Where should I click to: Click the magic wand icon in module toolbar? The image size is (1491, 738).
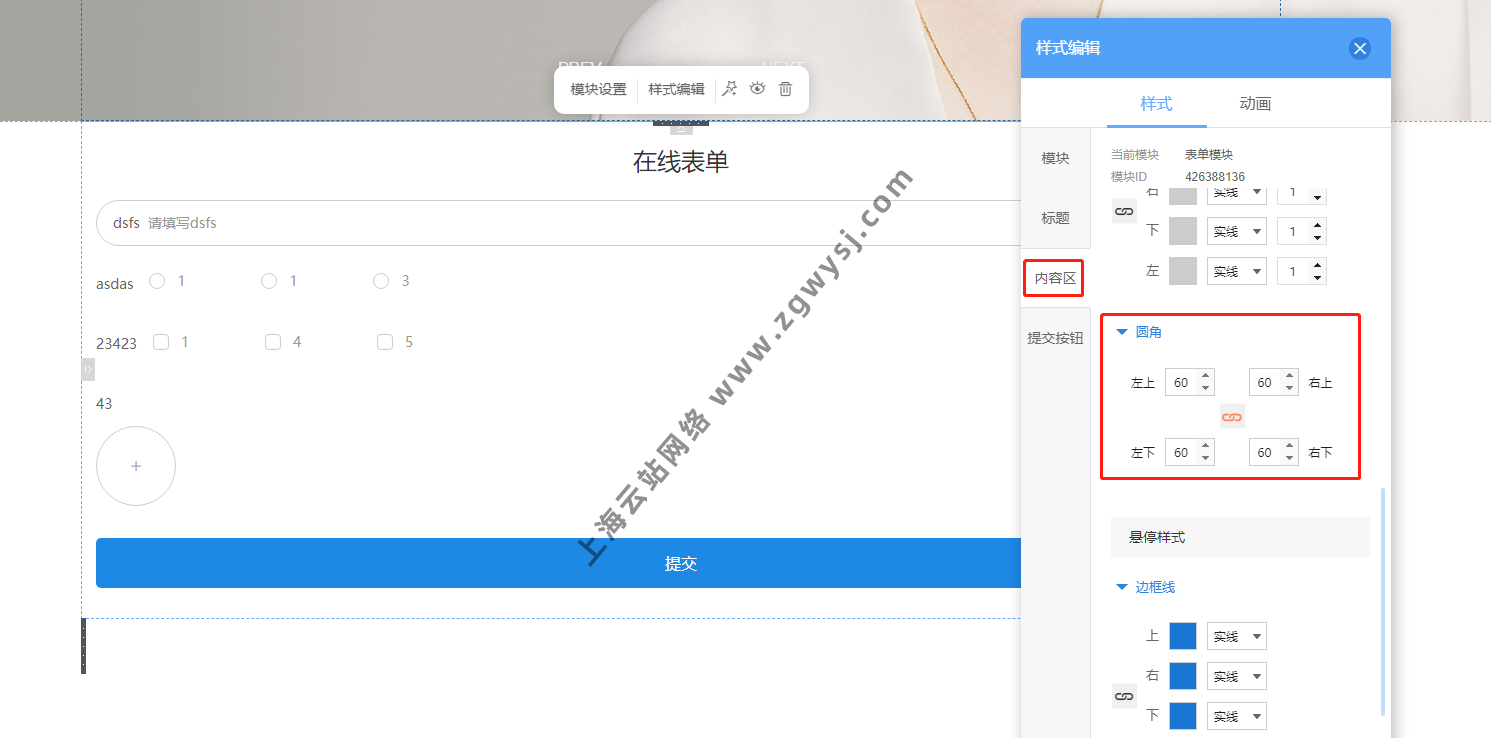pyautogui.click(x=730, y=89)
